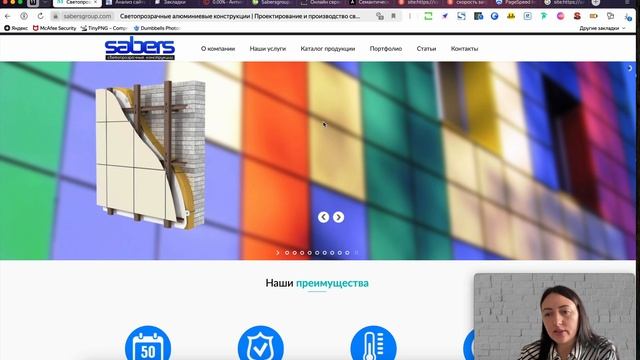Open the Контакты menu item

tap(464, 49)
